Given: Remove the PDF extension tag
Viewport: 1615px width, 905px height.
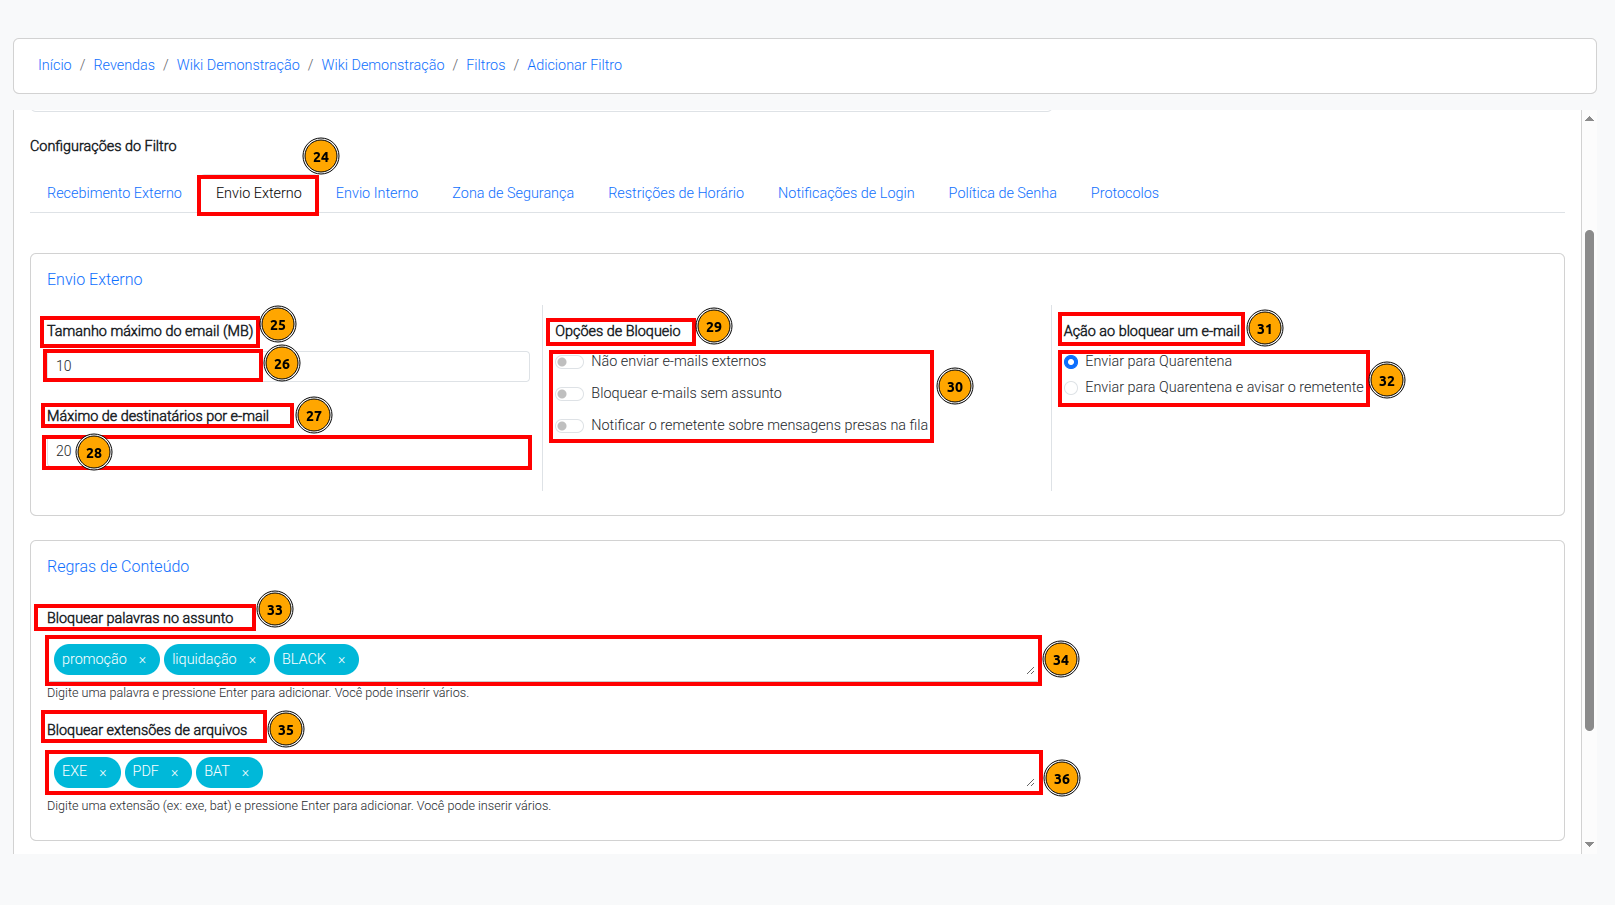Looking at the screenshot, I should (x=174, y=772).
